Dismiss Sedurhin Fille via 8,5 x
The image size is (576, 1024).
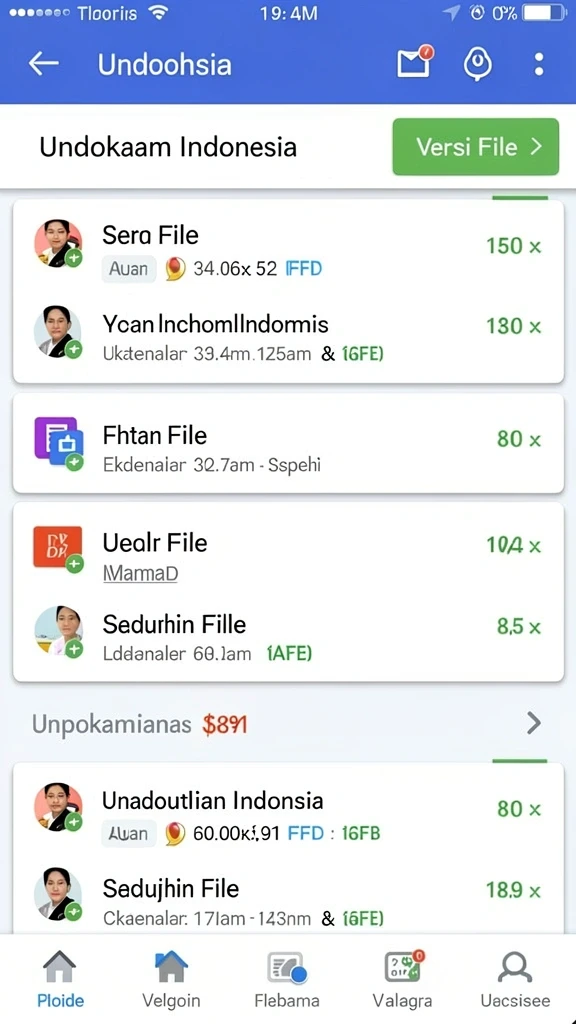[519, 627]
